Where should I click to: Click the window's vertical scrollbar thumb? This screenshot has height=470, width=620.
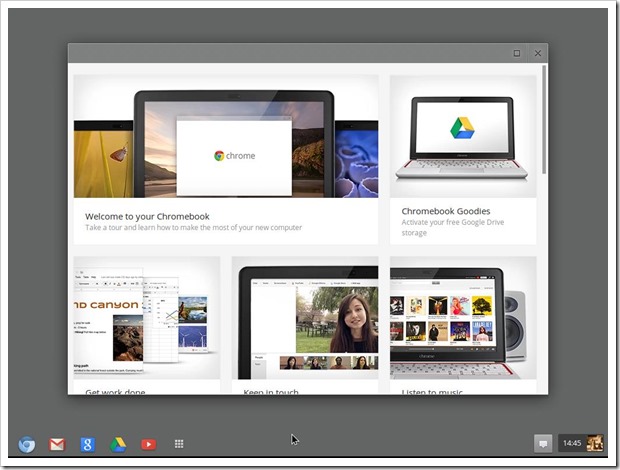tap(544, 119)
